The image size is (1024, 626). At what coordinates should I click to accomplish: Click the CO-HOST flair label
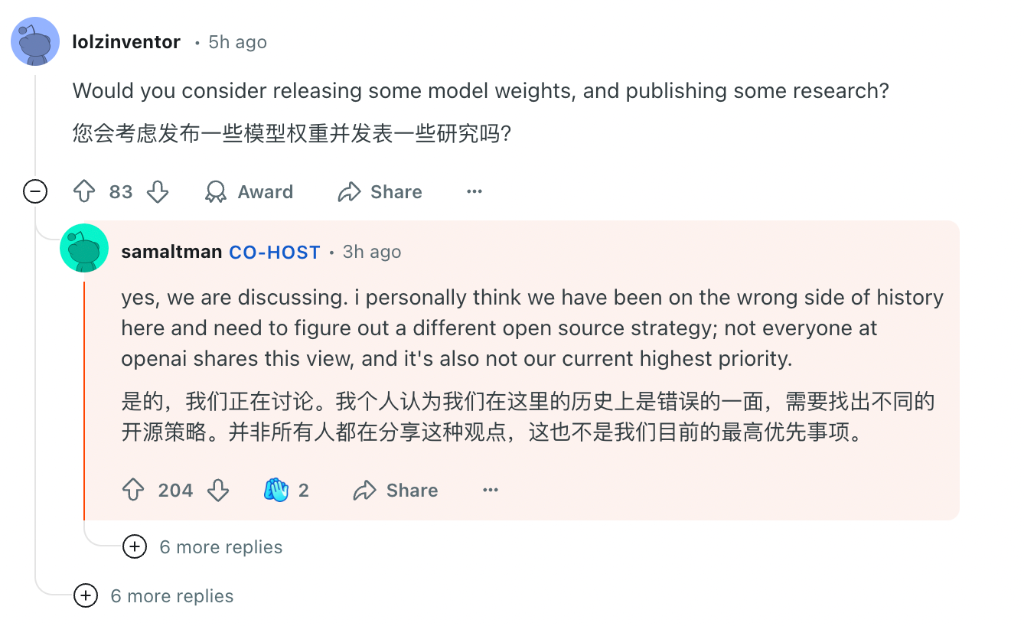tap(274, 251)
